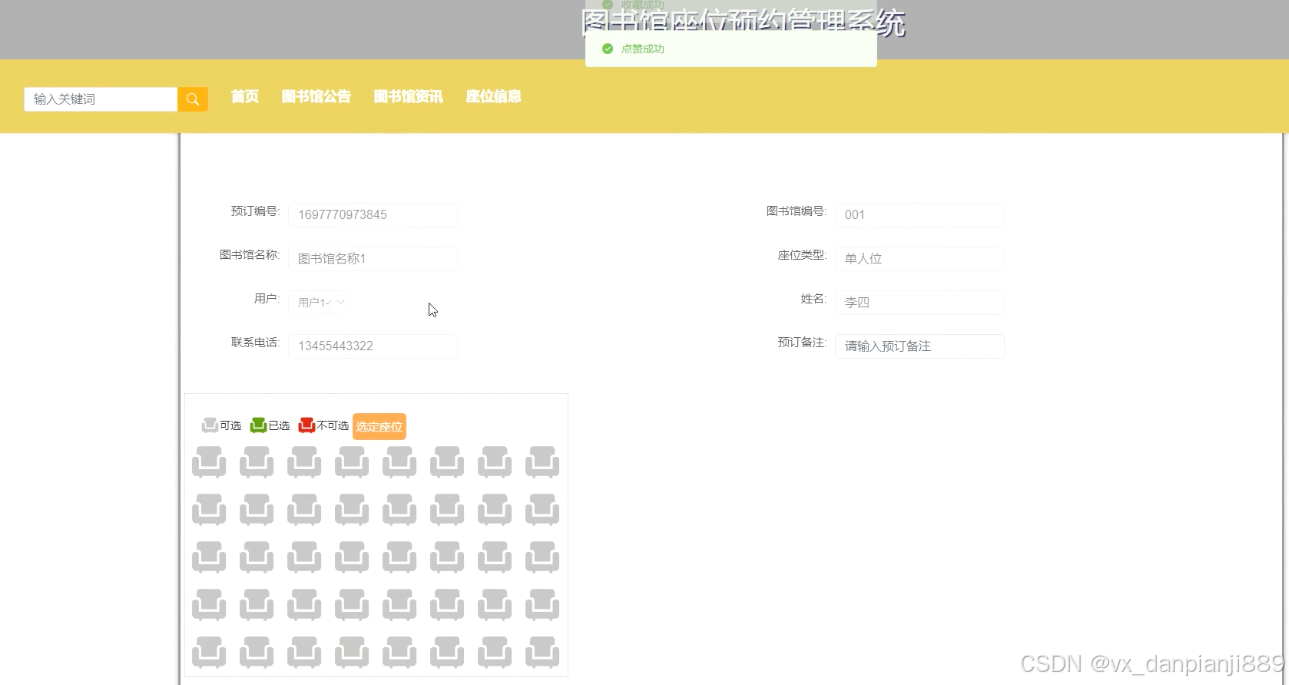Click the green 已选 legend seat icon
The height and width of the screenshot is (685, 1289).
click(x=258, y=425)
